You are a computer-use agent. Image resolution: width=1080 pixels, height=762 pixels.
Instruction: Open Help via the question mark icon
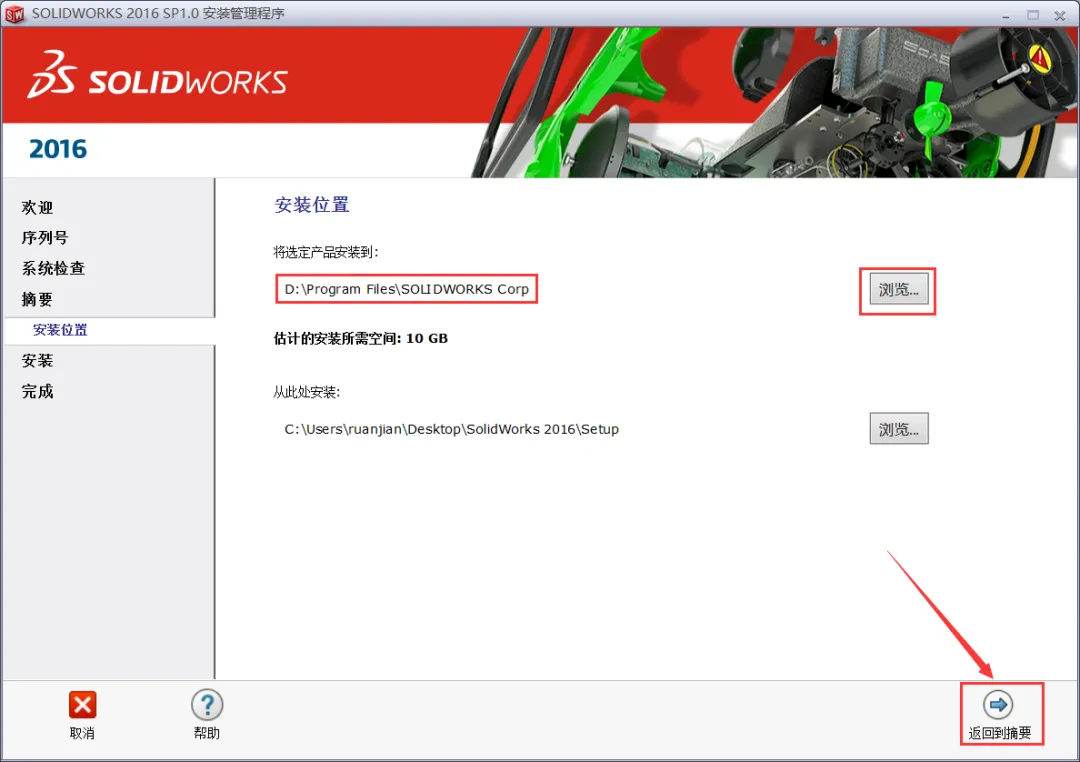click(207, 705)
